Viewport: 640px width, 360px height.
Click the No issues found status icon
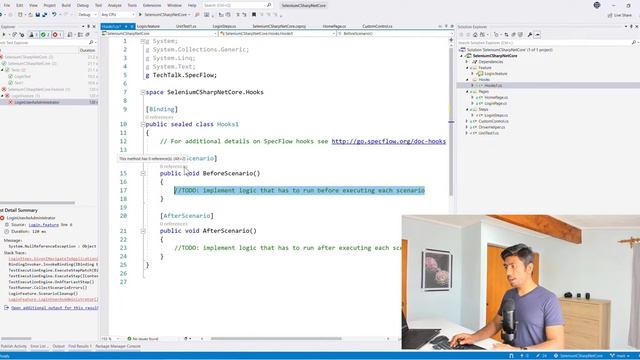(x=129, y=339)
